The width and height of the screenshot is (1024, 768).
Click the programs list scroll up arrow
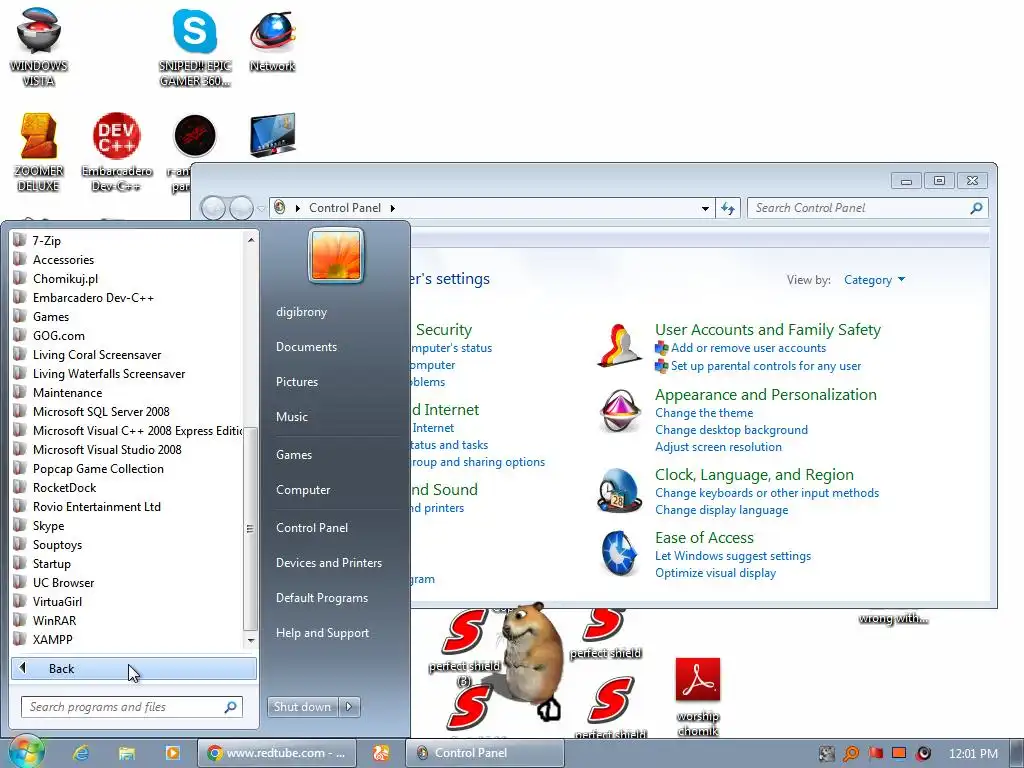coord(251,240)
